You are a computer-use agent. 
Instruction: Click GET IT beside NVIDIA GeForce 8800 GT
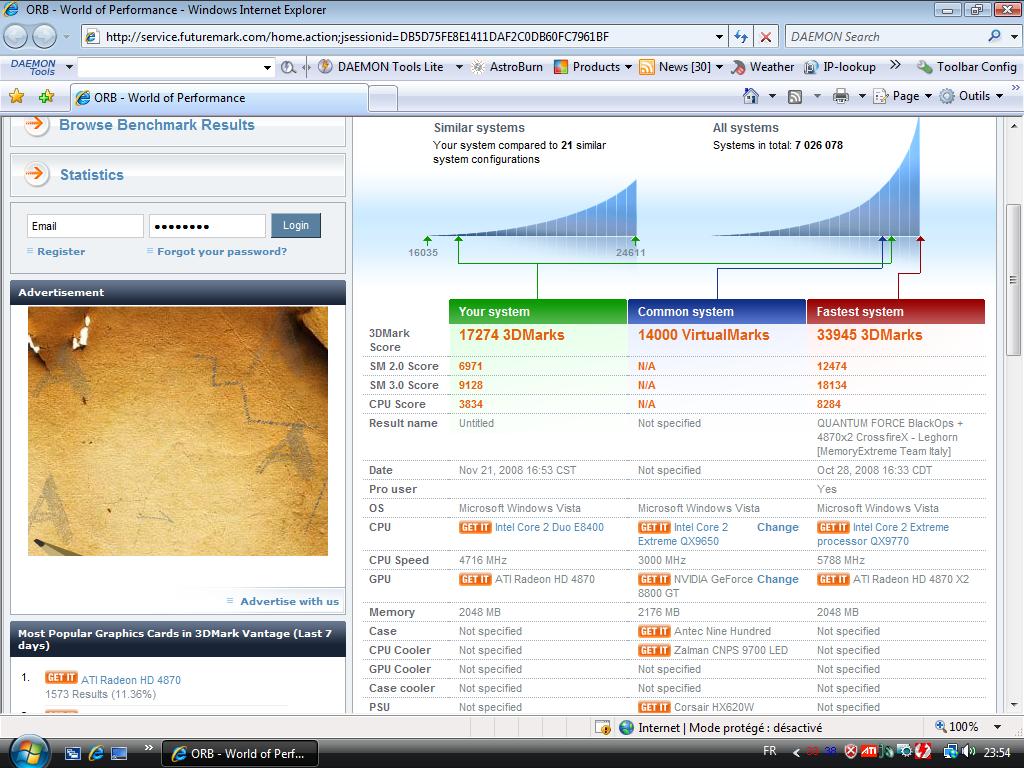(x=654, y=579)
